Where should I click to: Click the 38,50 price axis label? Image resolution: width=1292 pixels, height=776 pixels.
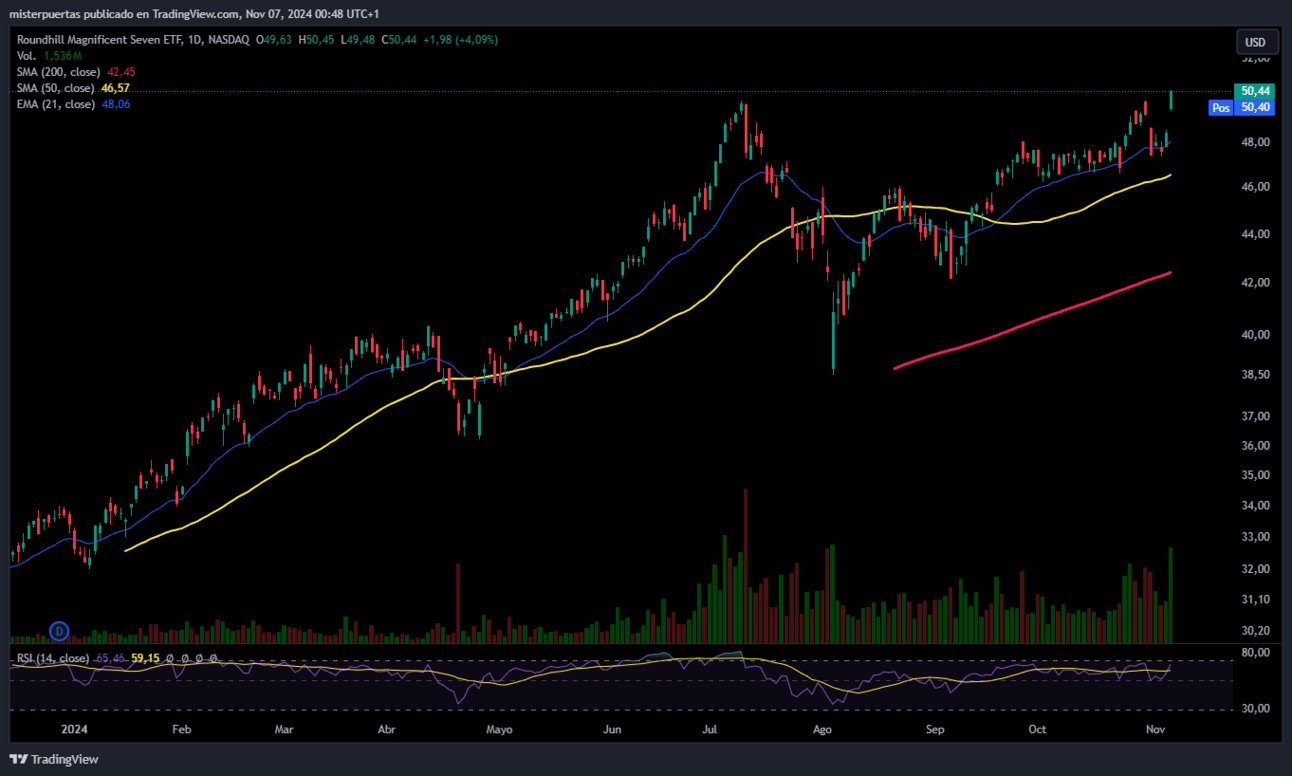tap(1255, 375)
